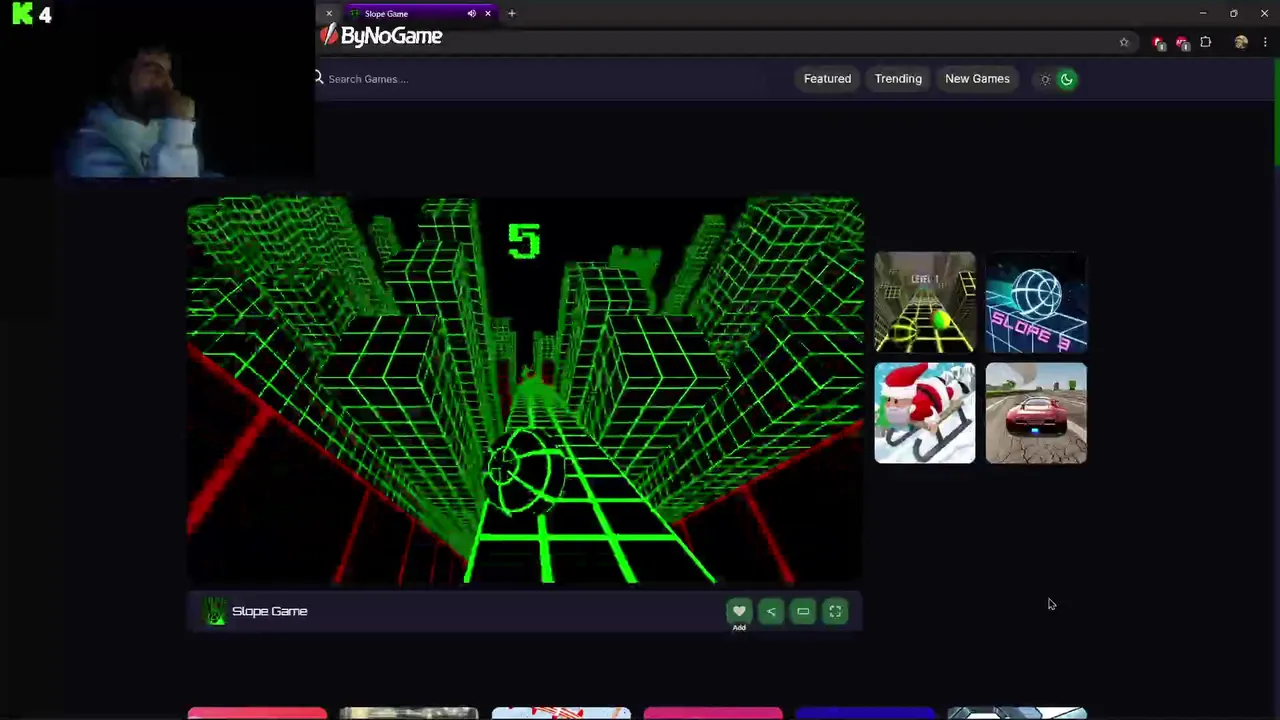Image resolution: width=1280 pixels, height=720 pixels.
Task: Open a new browser tab
Action: 511,13
